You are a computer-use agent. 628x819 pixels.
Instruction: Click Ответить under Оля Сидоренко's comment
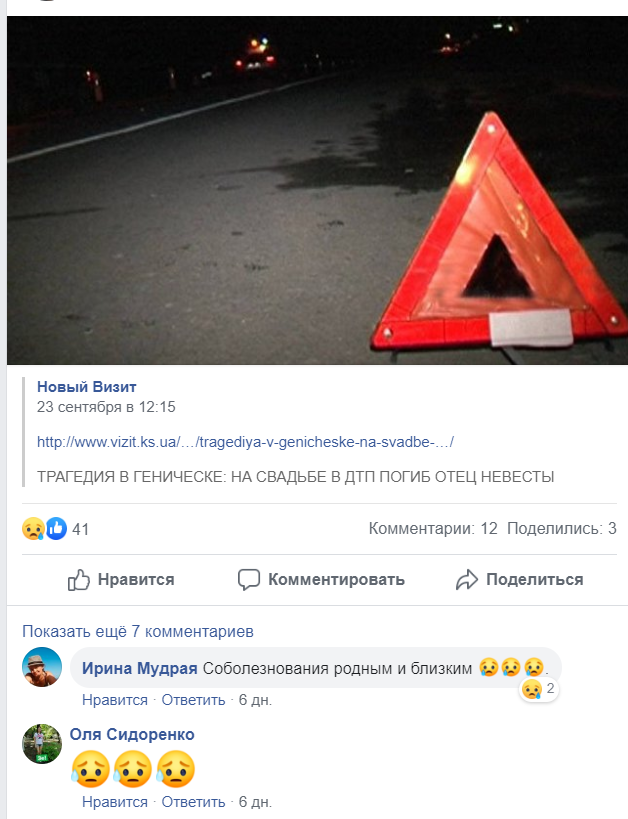(193, 802)
